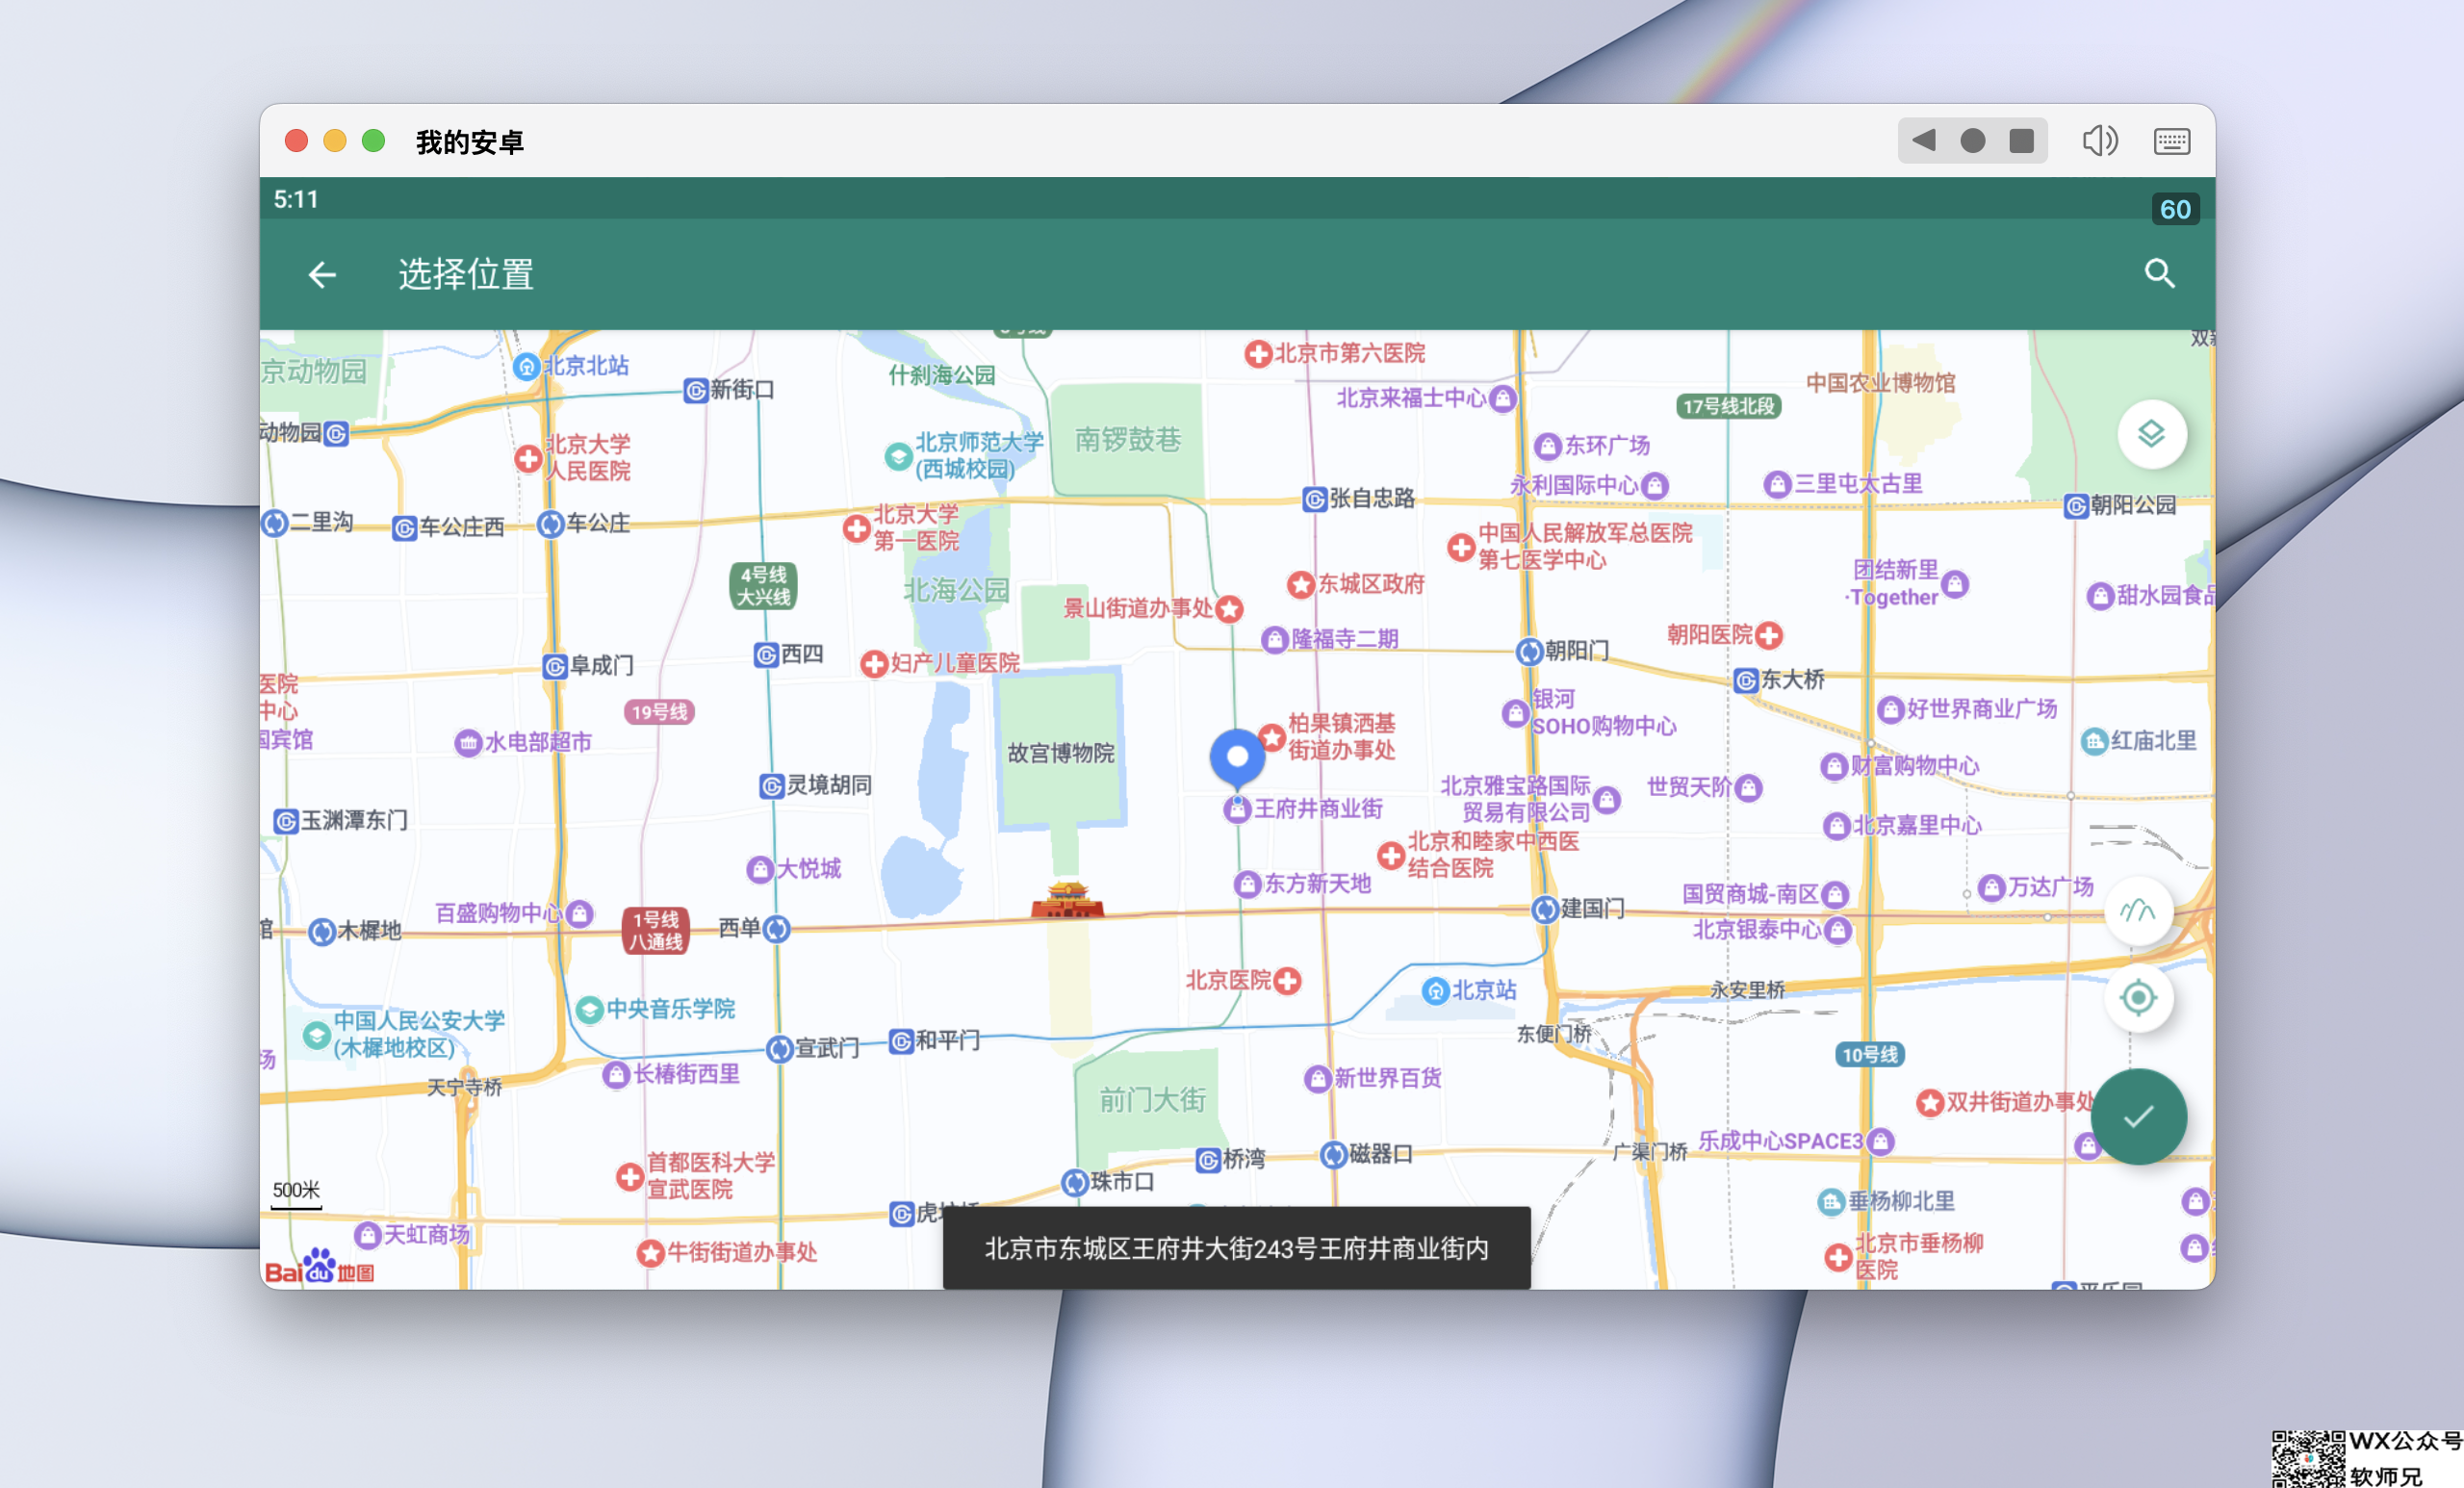Click the Android home circle in titlebar

1972,141
